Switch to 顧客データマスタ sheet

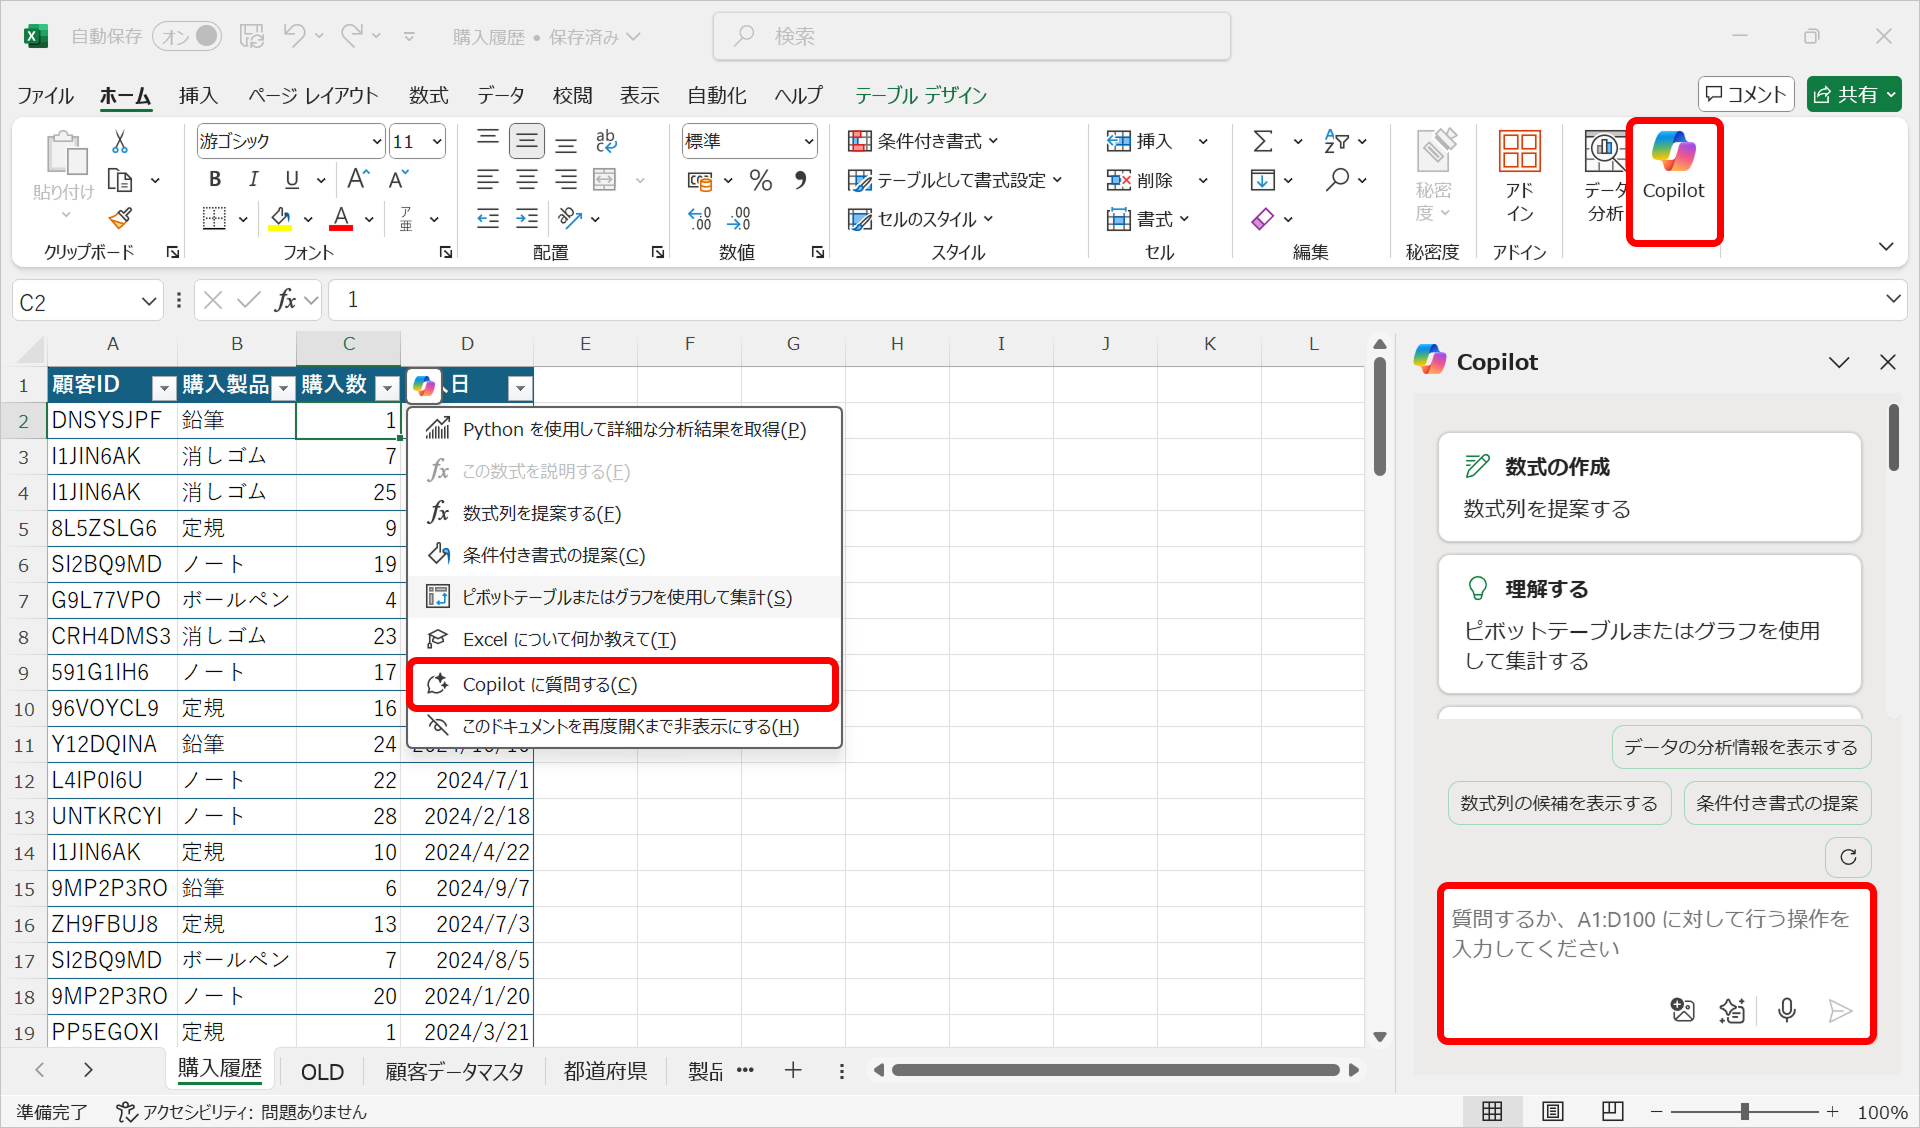(x=454, y=1071)
